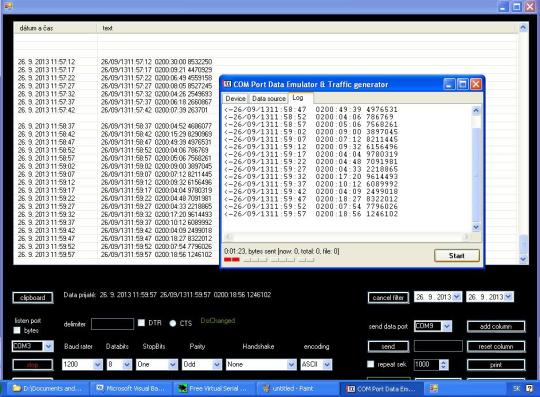Click the print button
This screenshot has width=540, height=397.
496,365
